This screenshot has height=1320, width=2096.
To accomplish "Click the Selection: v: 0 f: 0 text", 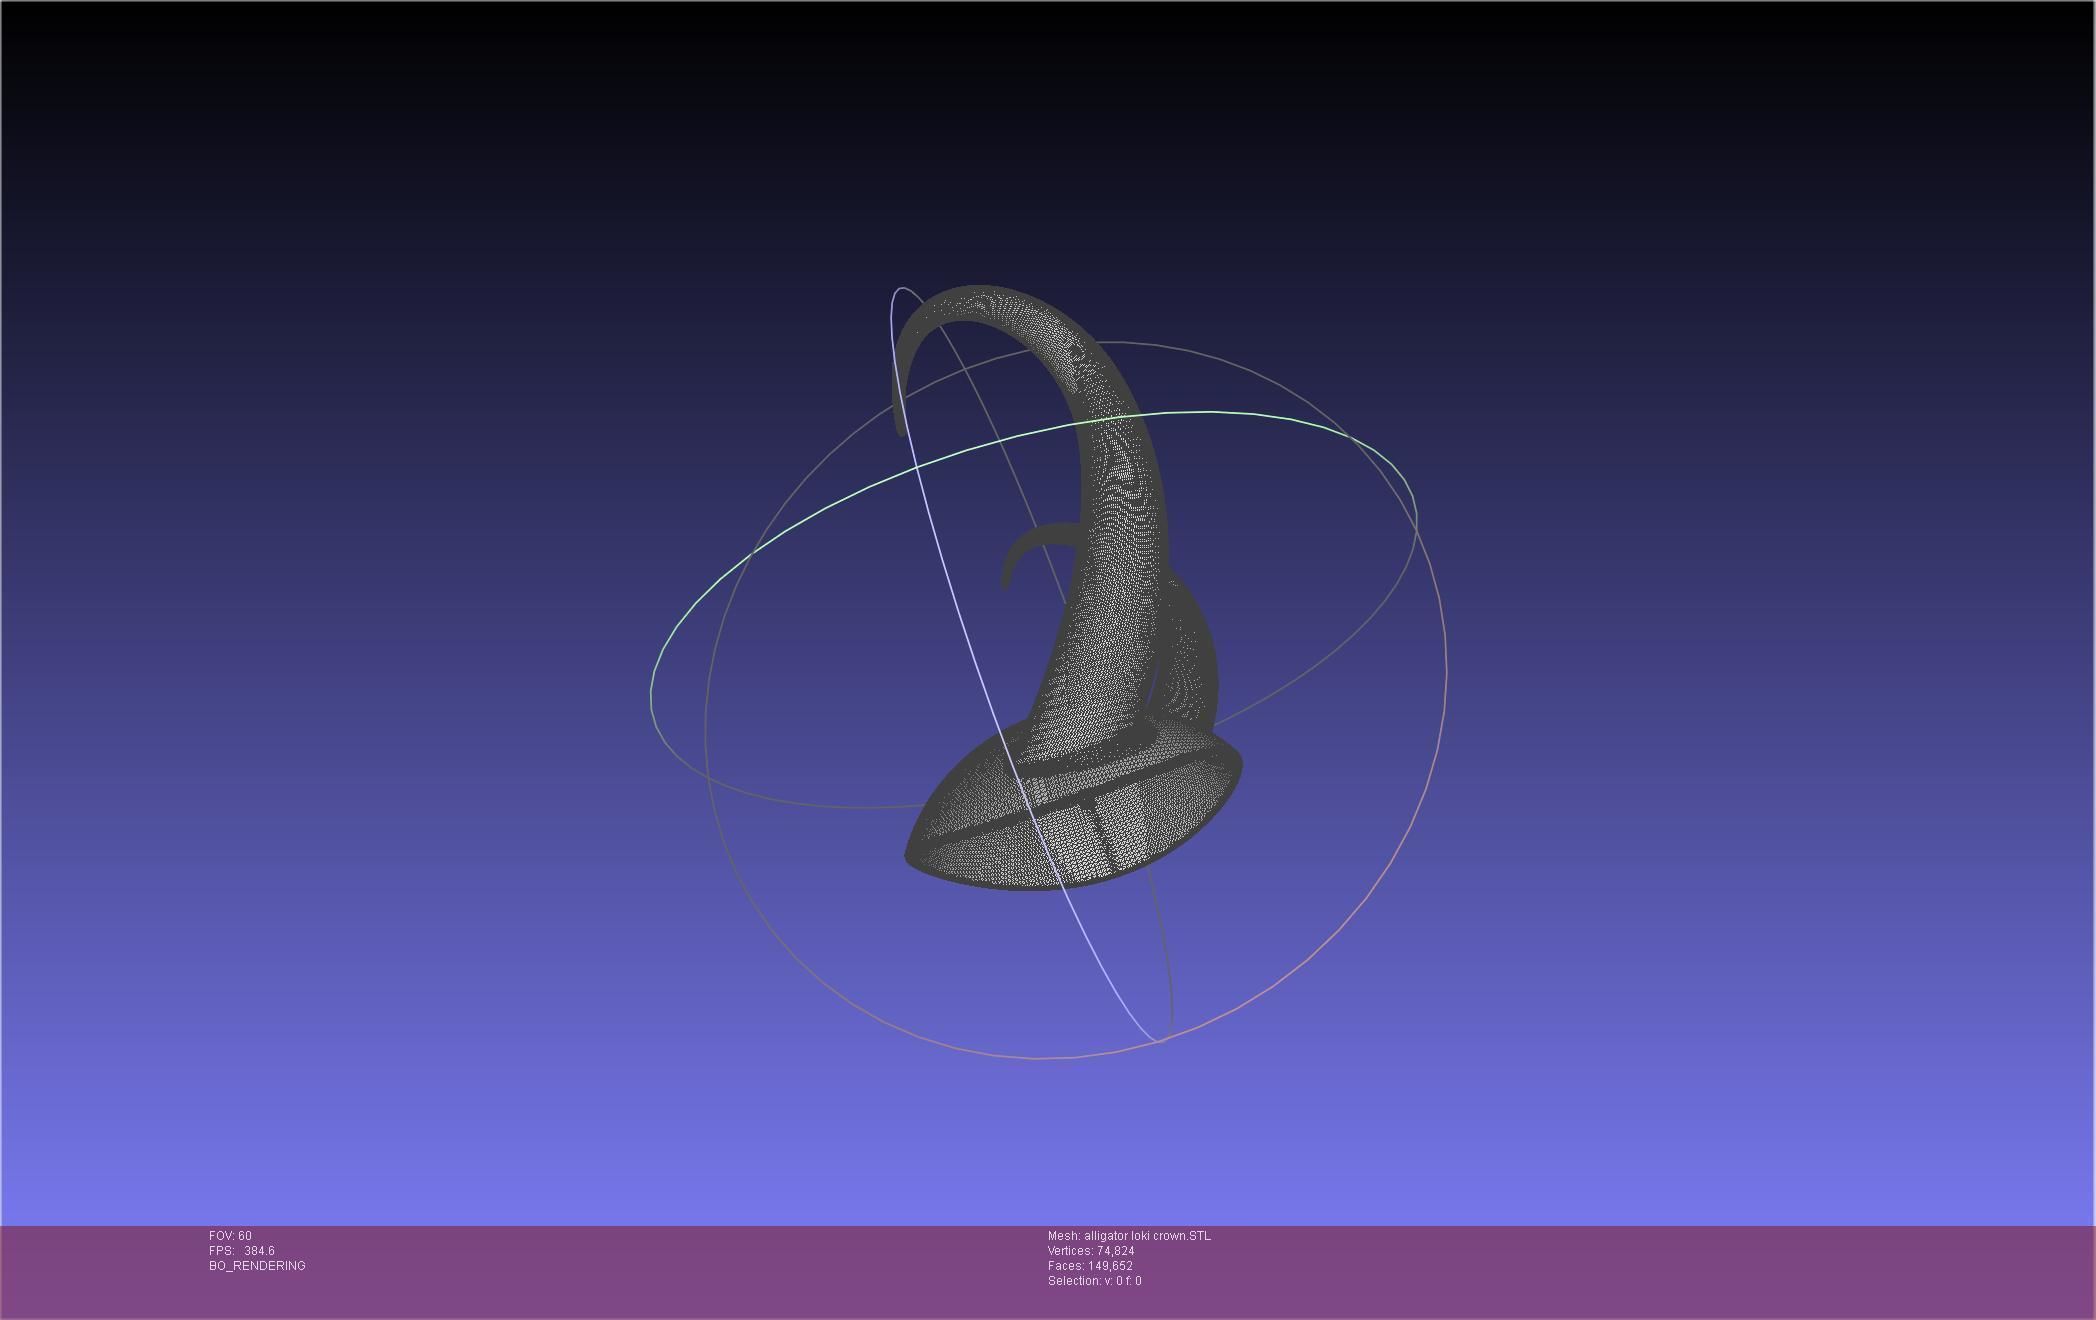I will coord(1094,1281).
